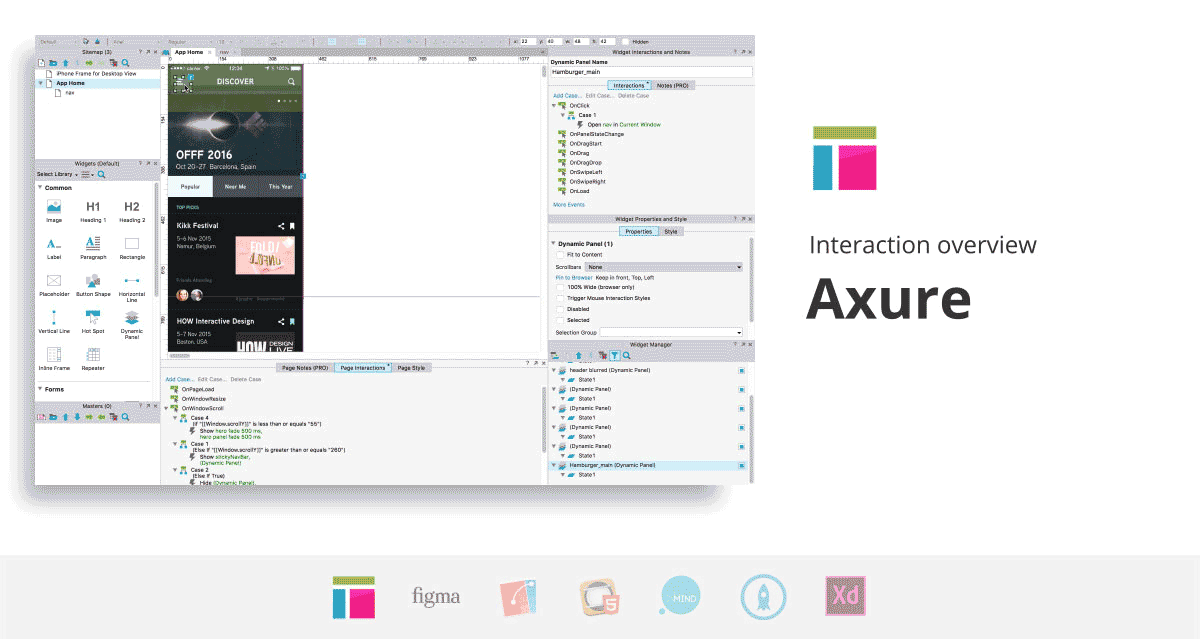Click the Widget Manager filter funnel icon

pos(615,355)
